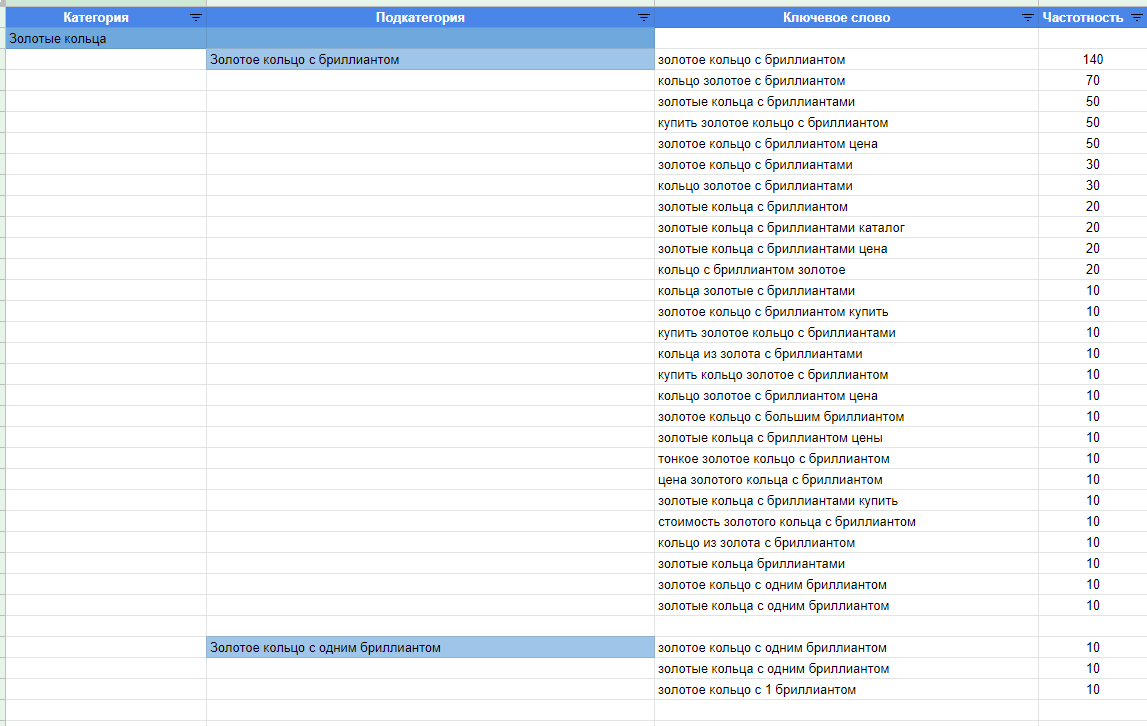Click the frequency value 70
Screen dimensions: 1147x726
pos(1093,81)
